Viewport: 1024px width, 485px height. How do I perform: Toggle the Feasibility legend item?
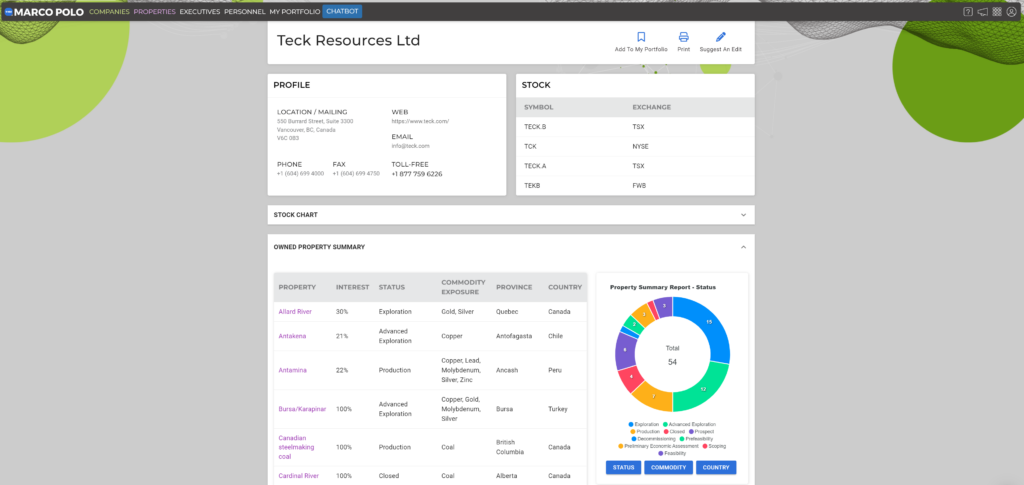pyautogui.click(x=672, y=453)
